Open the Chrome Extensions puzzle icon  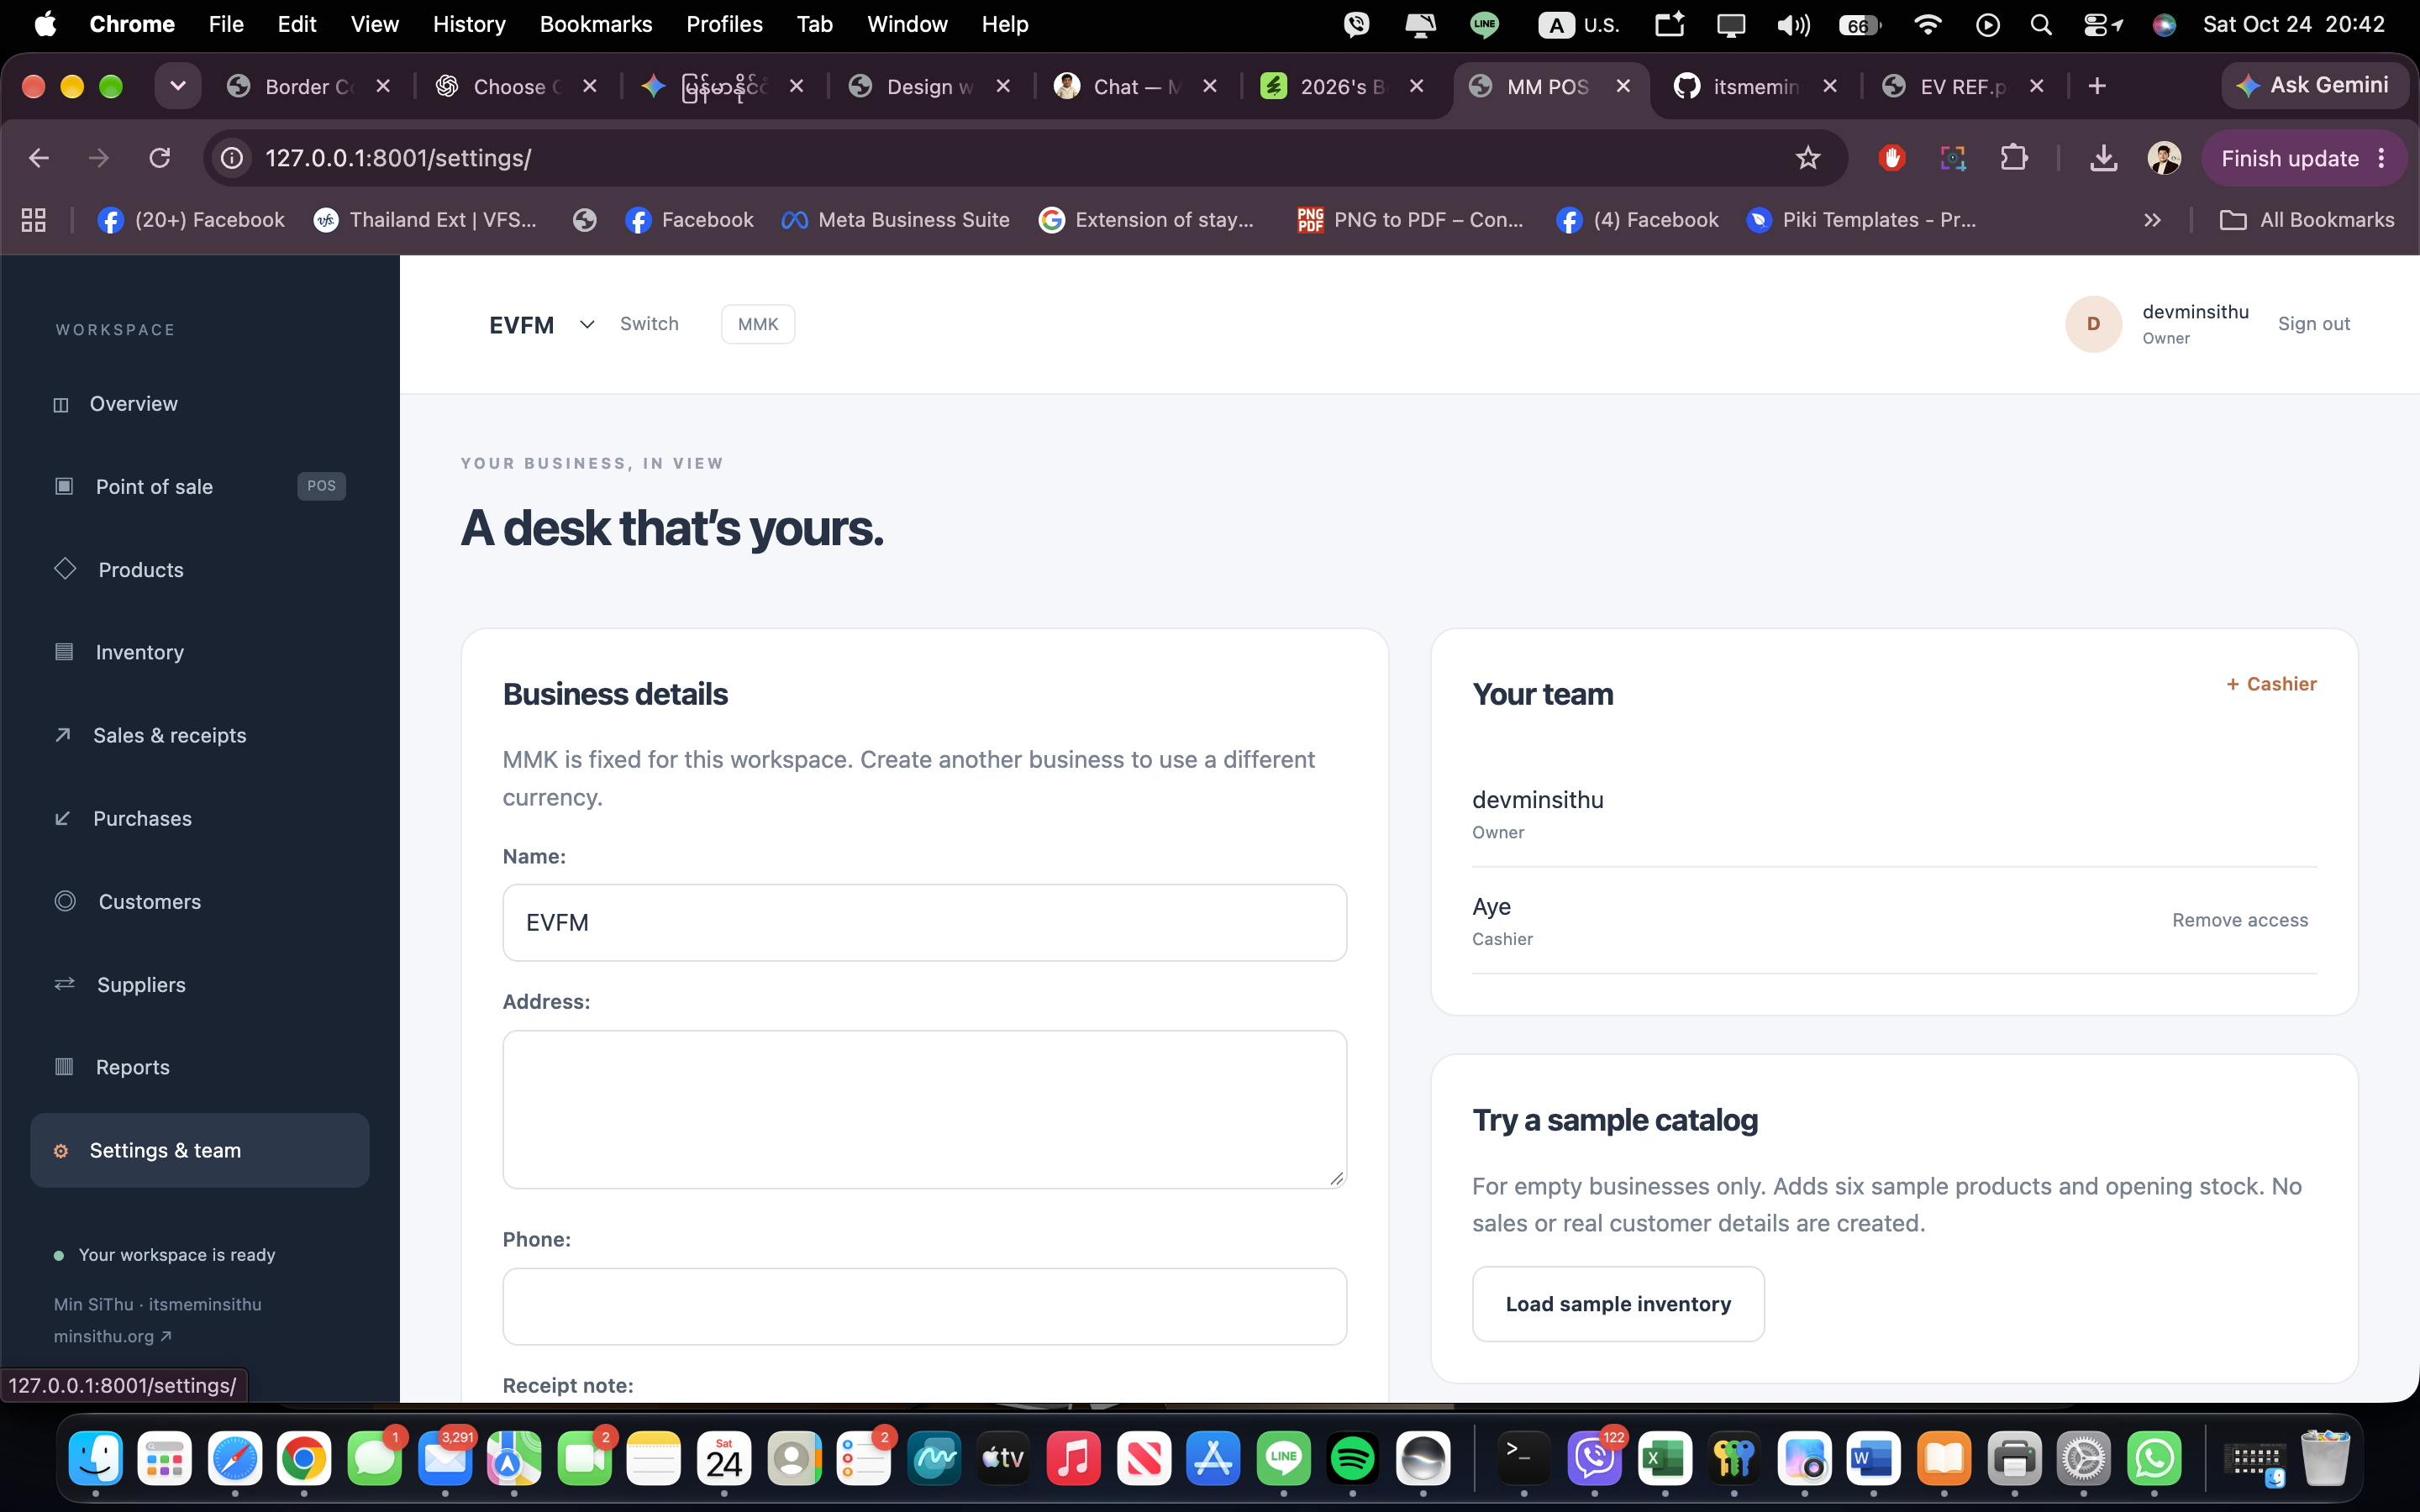tap(2013, 158)
